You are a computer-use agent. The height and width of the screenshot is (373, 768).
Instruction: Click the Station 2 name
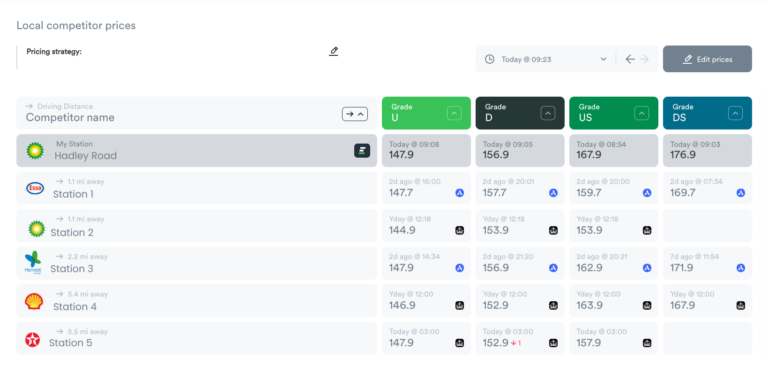coord(72,232)
